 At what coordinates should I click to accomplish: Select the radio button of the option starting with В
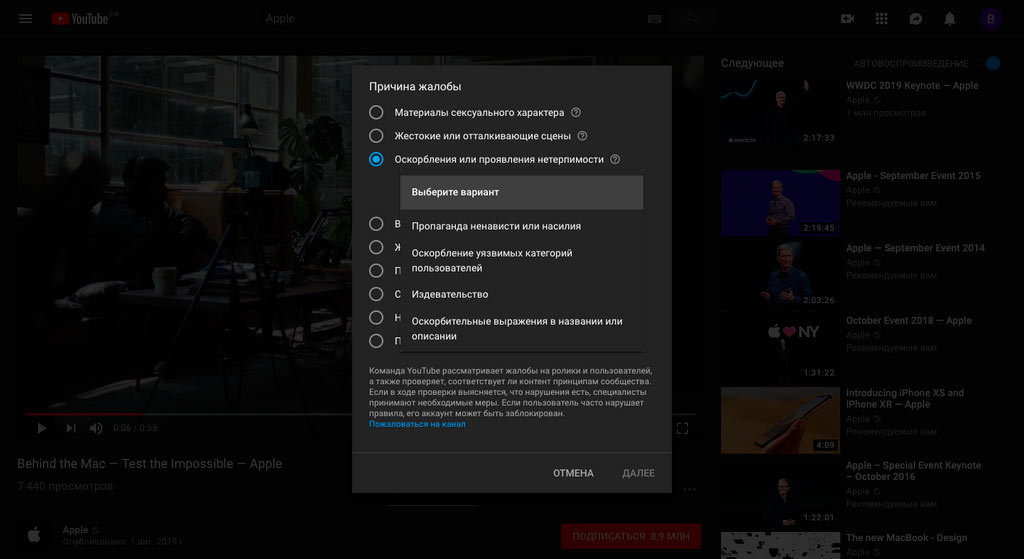(x=376, y=224)
